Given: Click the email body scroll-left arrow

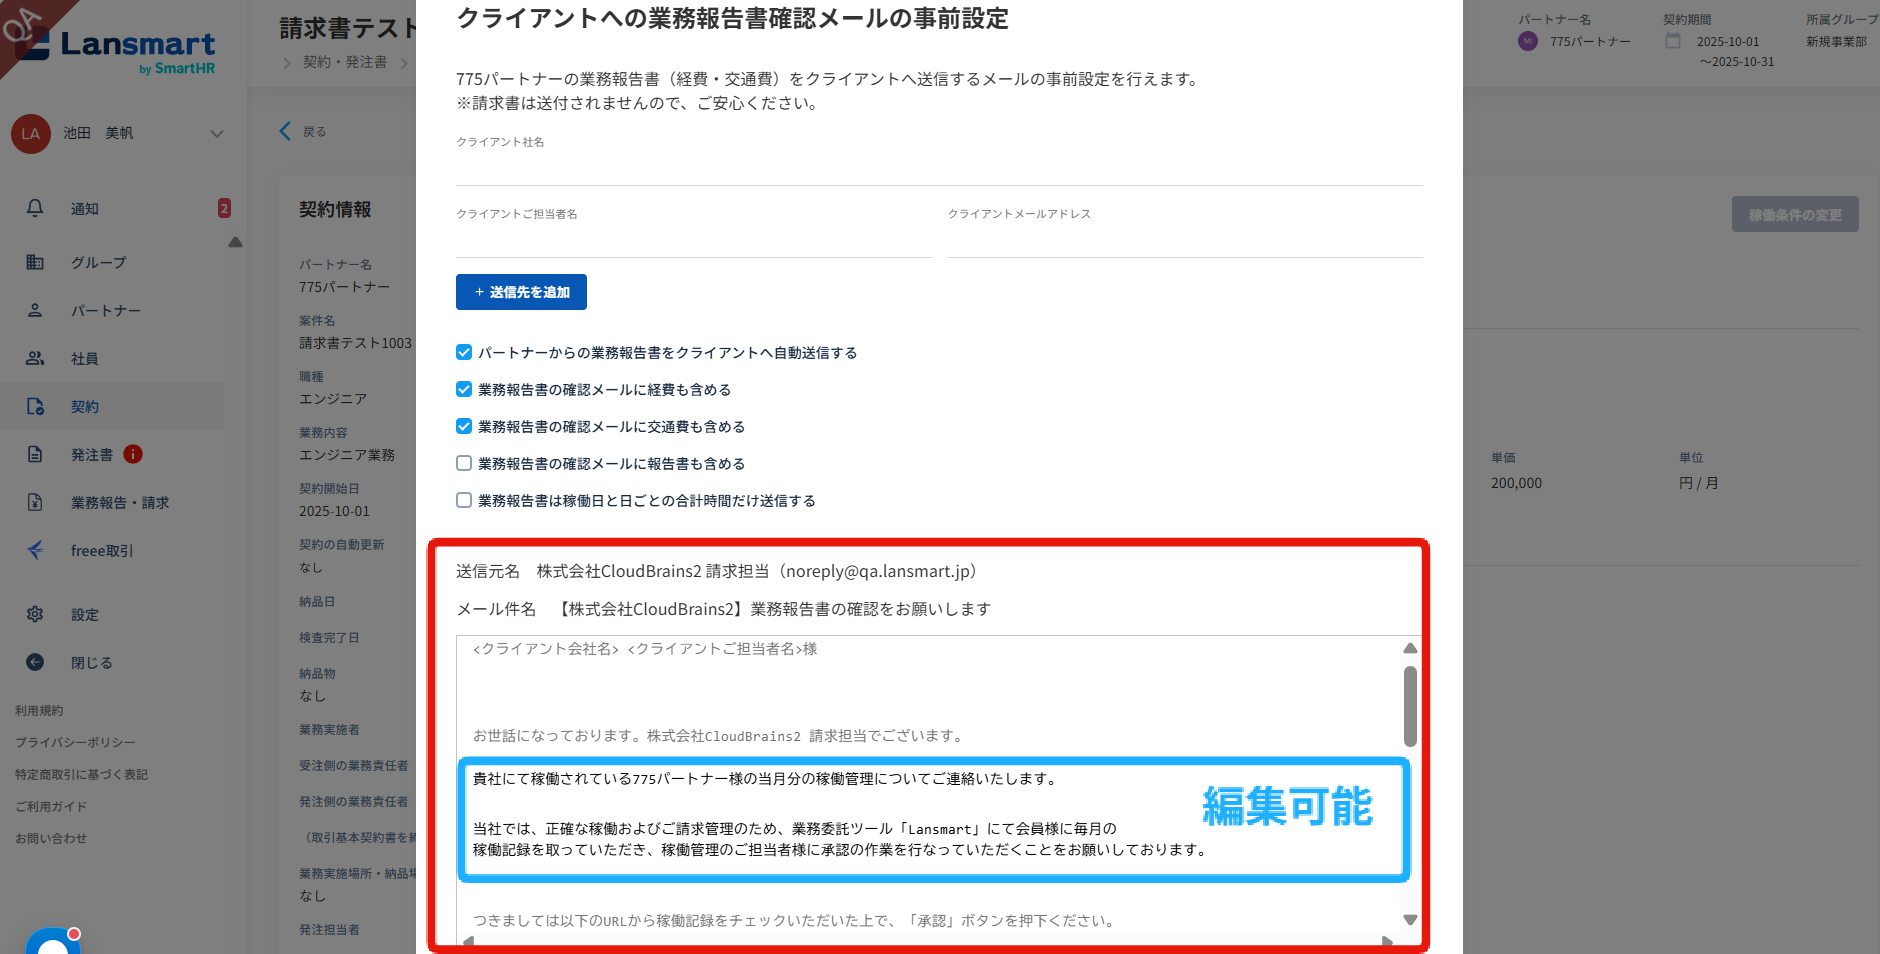Looking at the screenshot, I should coord(468,941).
